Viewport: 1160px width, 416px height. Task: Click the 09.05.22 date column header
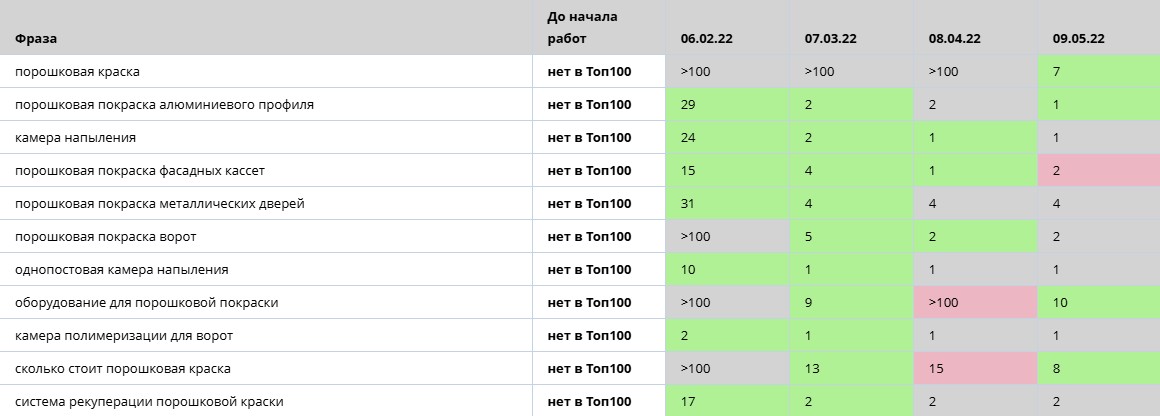(1079, 39)
